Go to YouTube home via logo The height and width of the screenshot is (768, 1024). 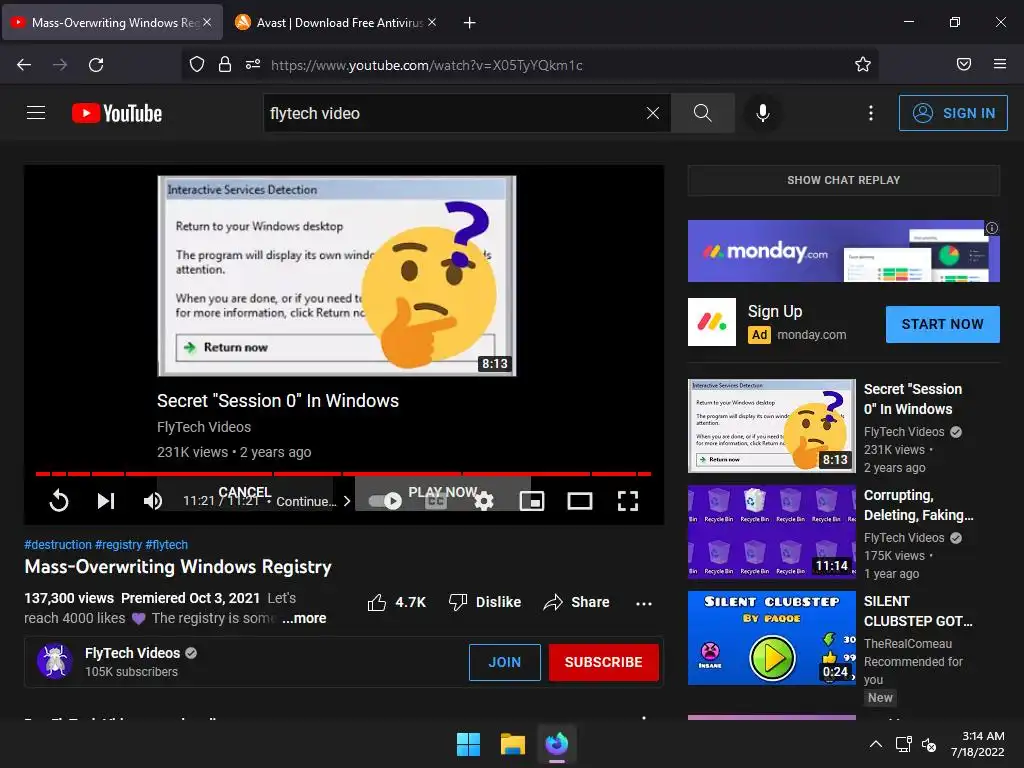(x=117, y=113)
